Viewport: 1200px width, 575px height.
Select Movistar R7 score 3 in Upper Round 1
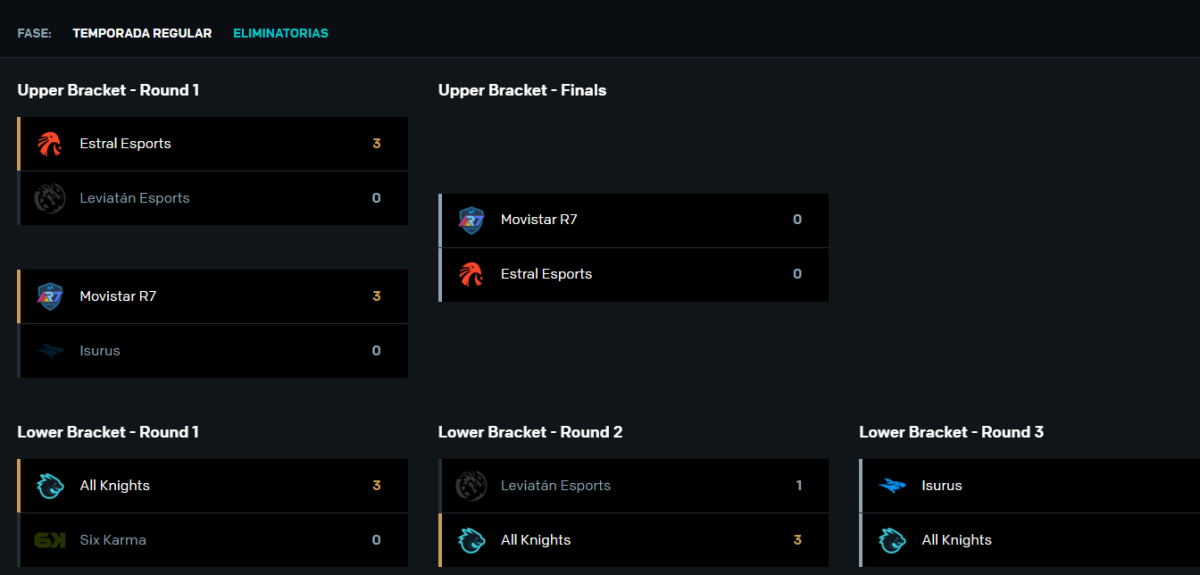pyautogui.click(x=376, y=297)
